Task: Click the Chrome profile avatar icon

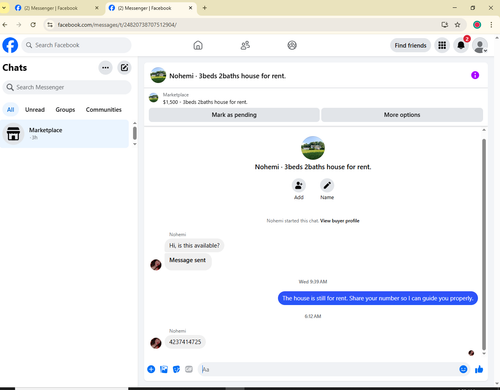Action: (x=477, y=25)
